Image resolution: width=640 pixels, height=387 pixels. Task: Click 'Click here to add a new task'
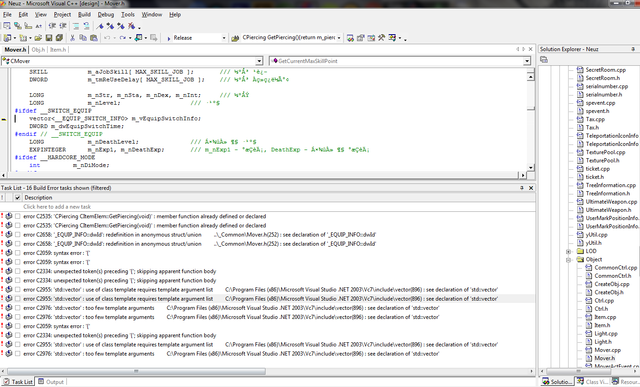pyautogui.click(x=57, y=207)
